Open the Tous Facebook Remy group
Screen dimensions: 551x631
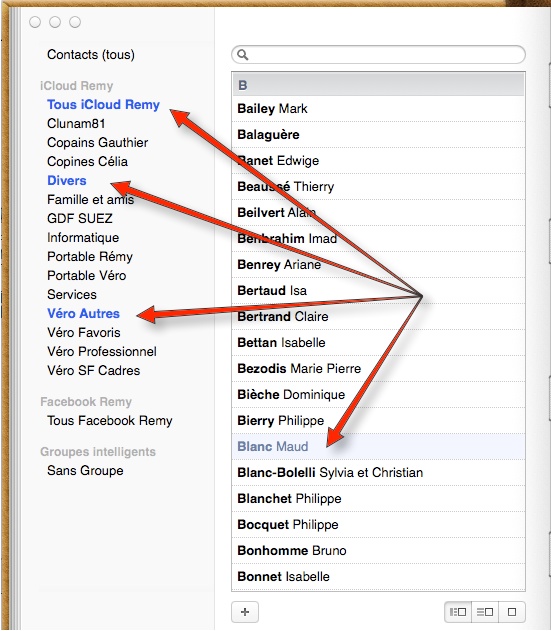pos(109,421)
